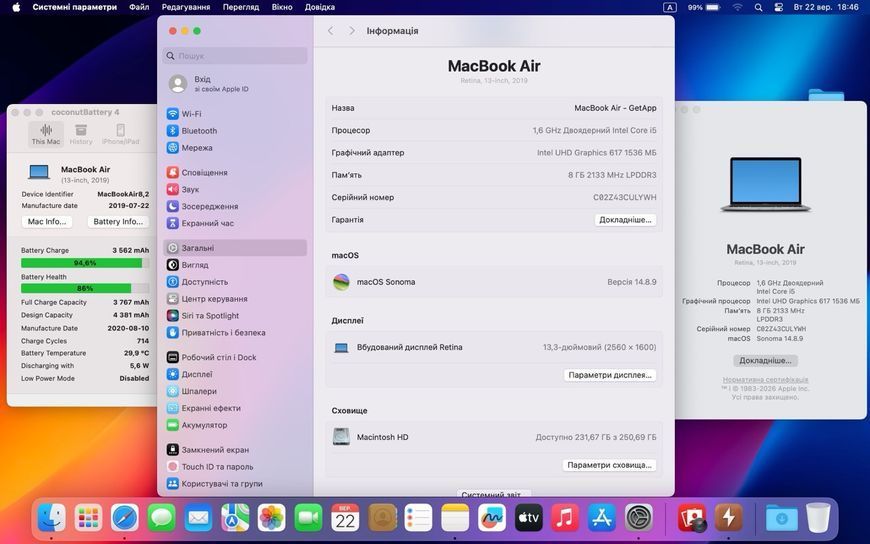Viewport: 870px width, 544px height.
Task: Open Calendar from the Dock
Action: (345, 518)
